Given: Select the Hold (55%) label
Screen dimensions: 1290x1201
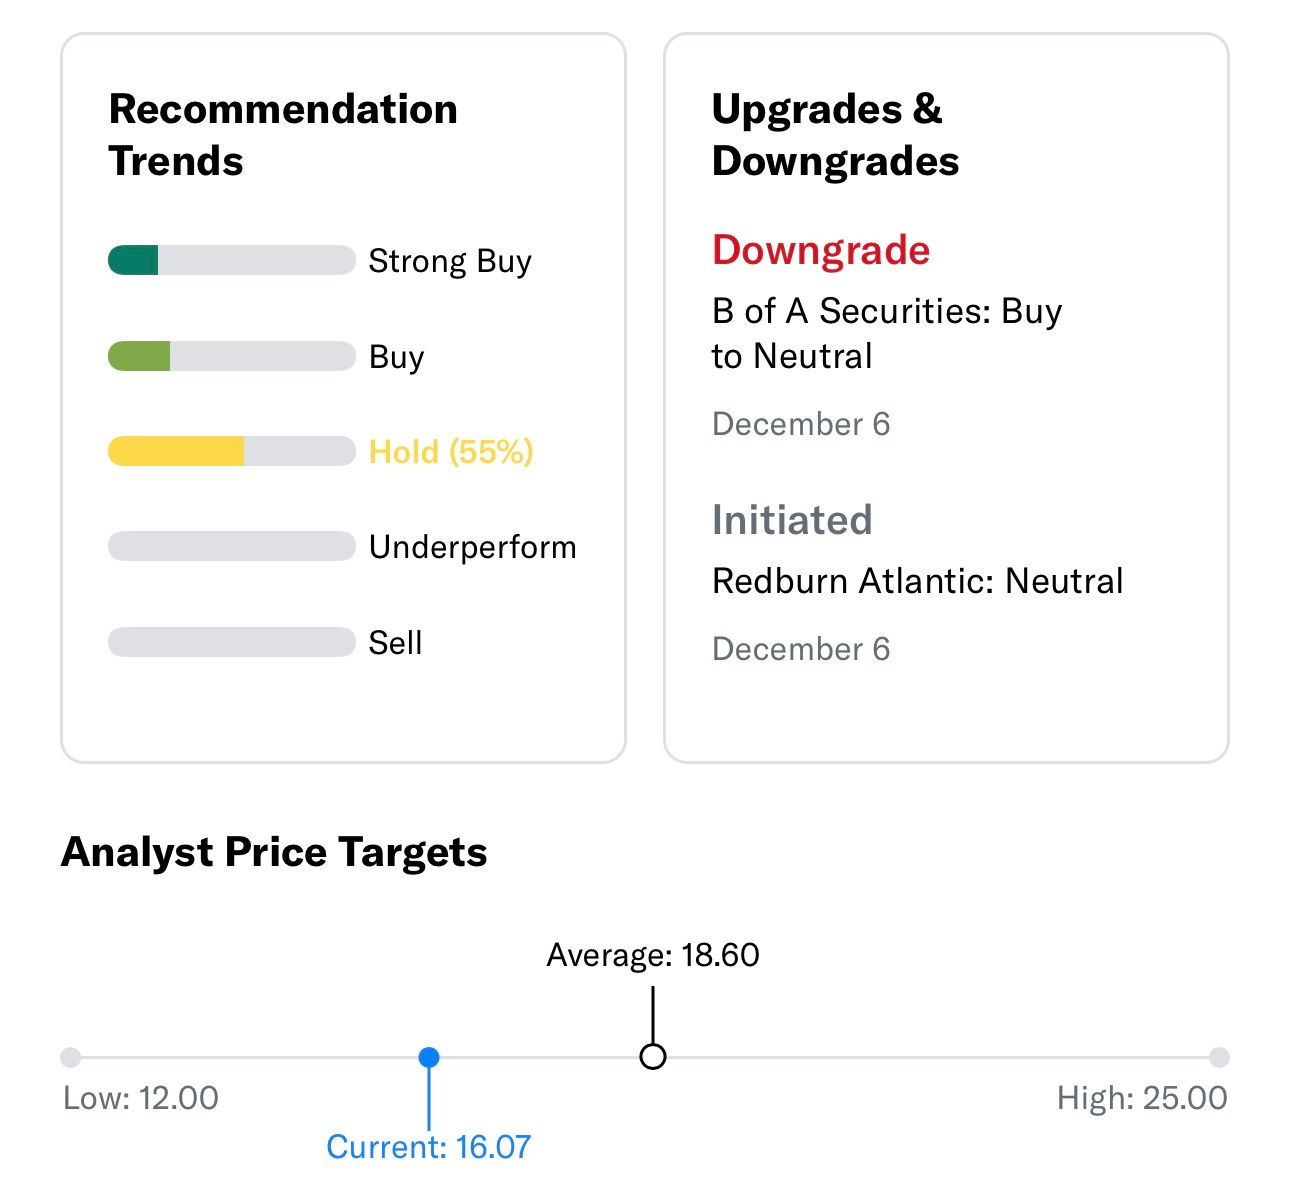Looking at the screenshot, I should pyautogui.click(x=451, y=452).
